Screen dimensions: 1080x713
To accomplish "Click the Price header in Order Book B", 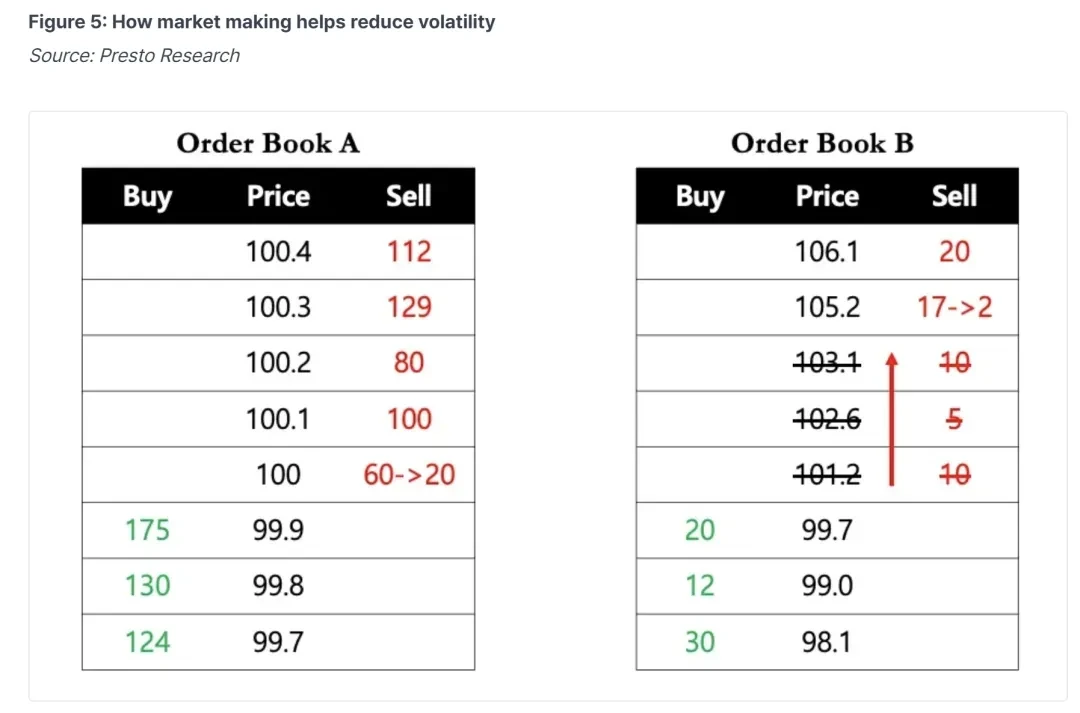I will coord(827,196).
